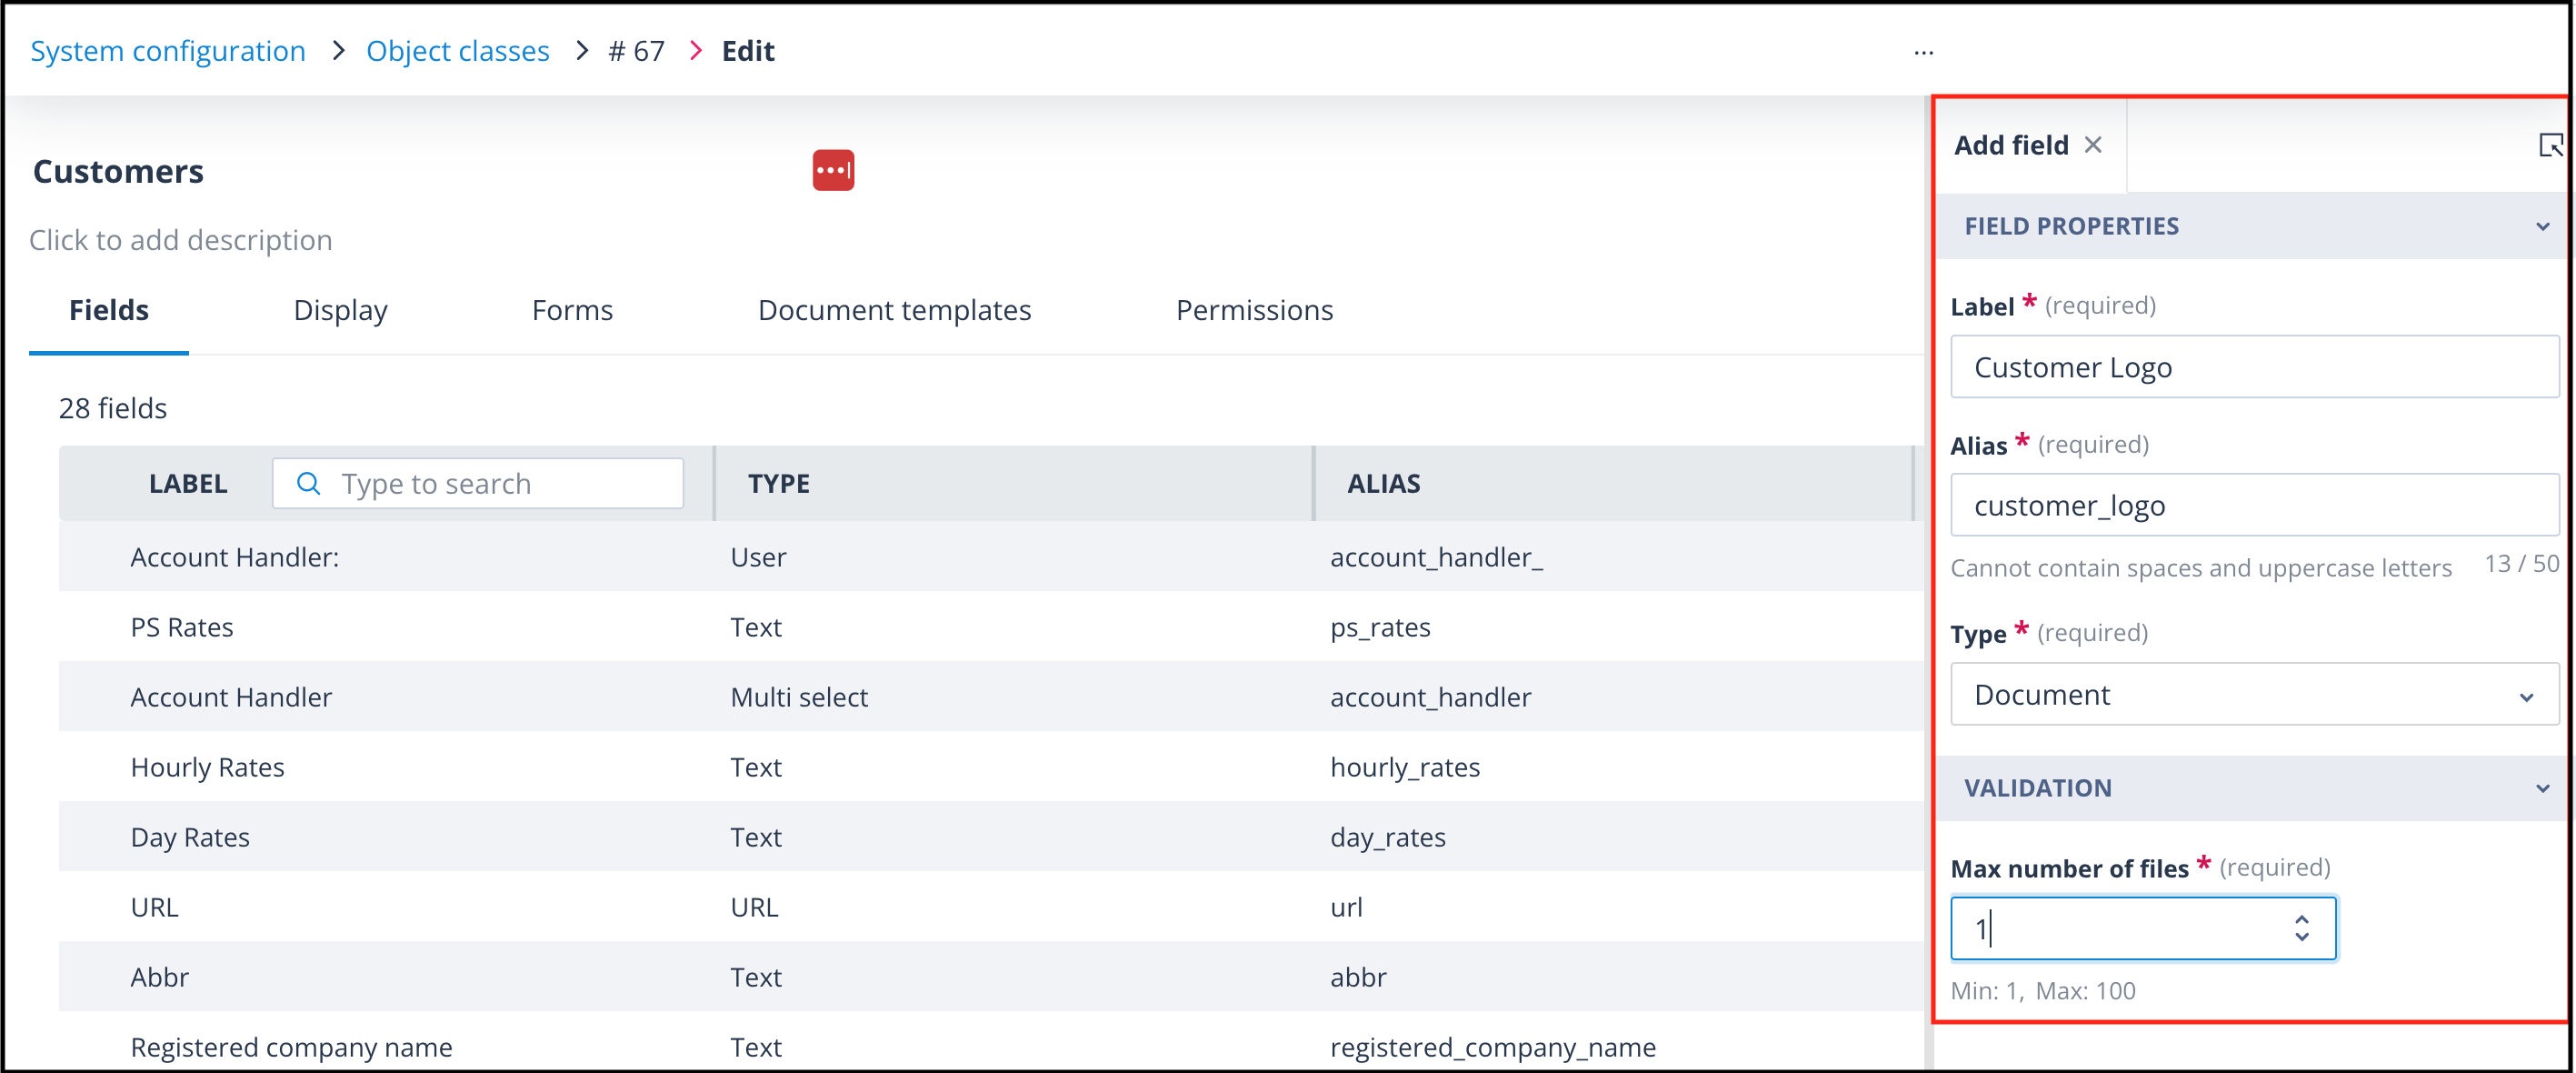Viewport: 2576px width, 1073px height.
Task: Select the Registered company name row
Action: (x=990, y=1043)
